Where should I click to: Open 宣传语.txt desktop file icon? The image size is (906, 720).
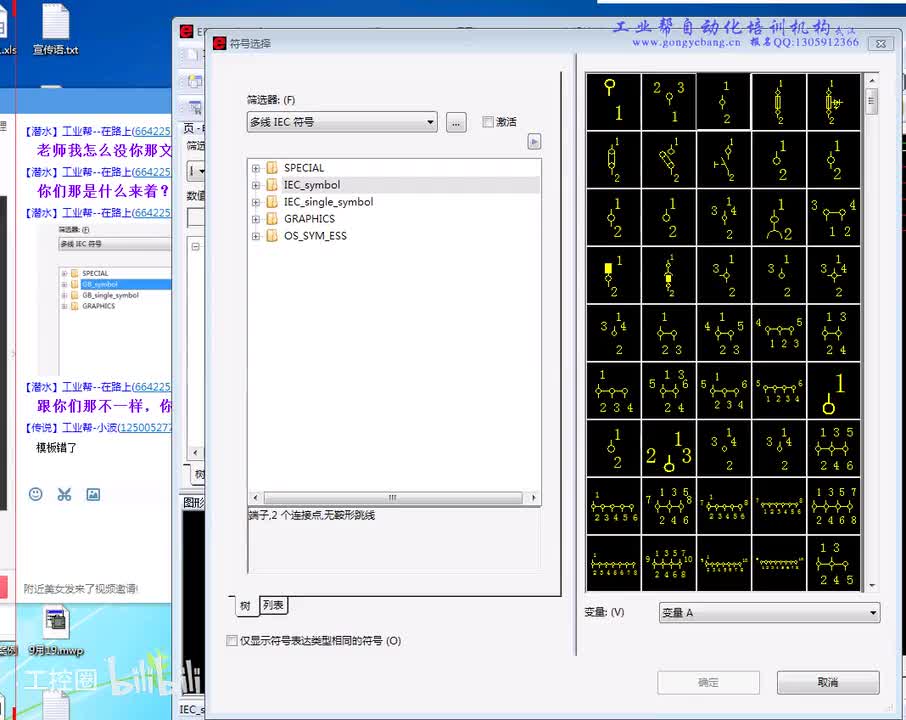55,29
